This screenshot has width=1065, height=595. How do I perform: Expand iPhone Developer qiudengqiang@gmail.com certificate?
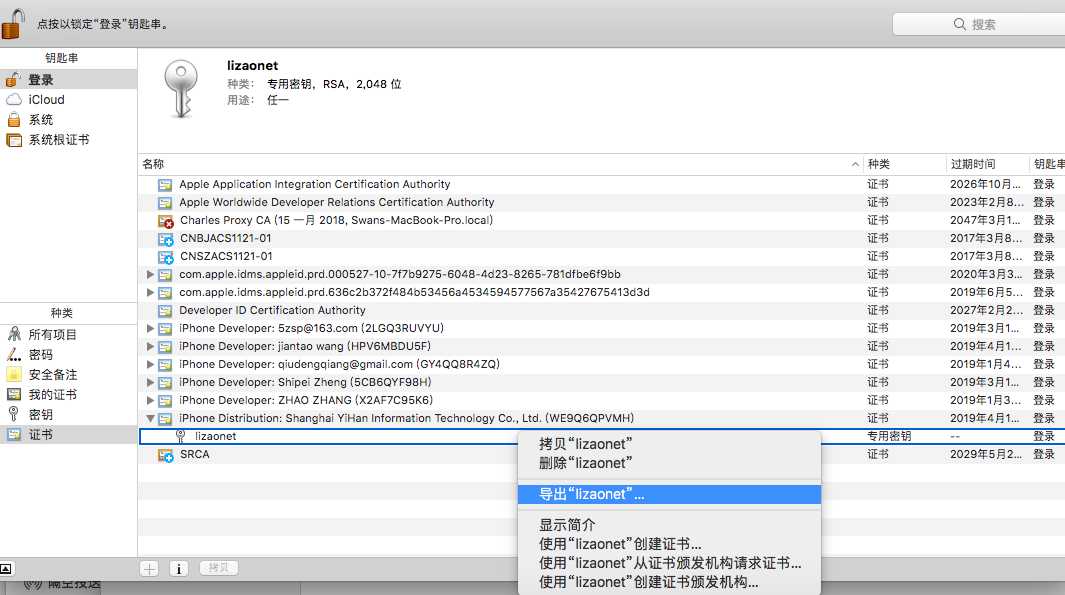coord(150,364)
